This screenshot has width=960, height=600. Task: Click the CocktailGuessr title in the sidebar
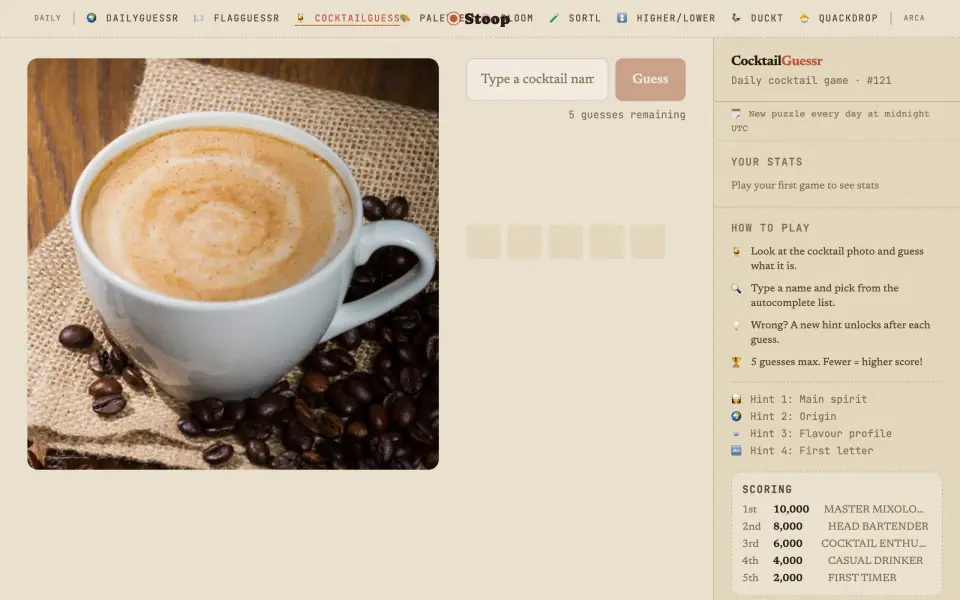pyautogui.click(x=776, y=61)
